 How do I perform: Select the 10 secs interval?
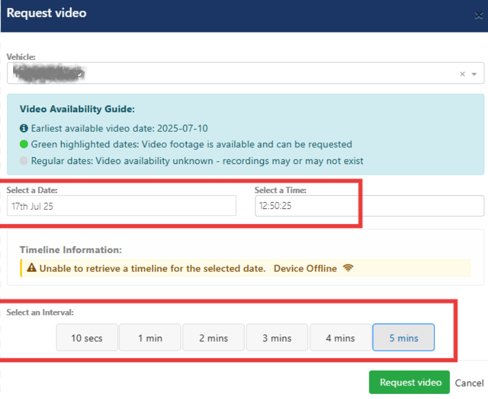[x=87, y=337]
